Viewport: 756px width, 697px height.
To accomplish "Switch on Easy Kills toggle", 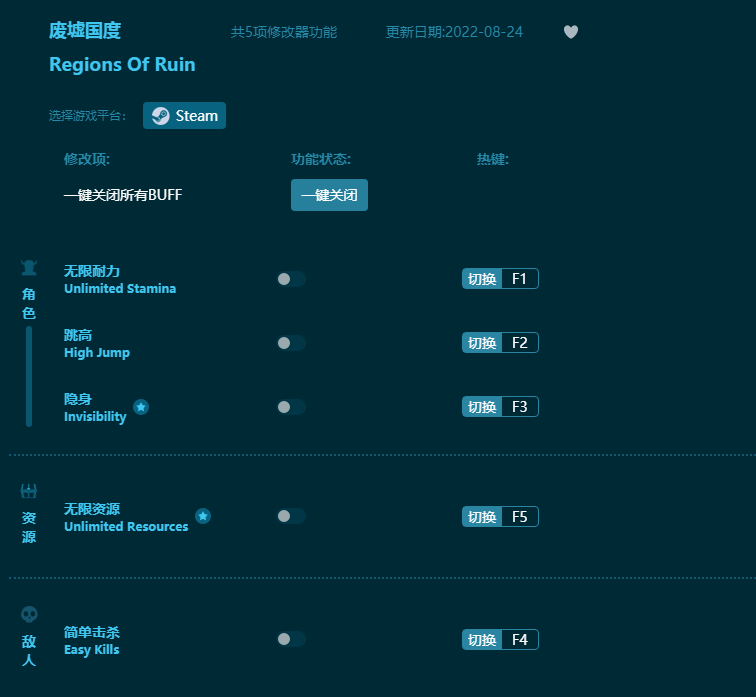I will click(291, 639).
